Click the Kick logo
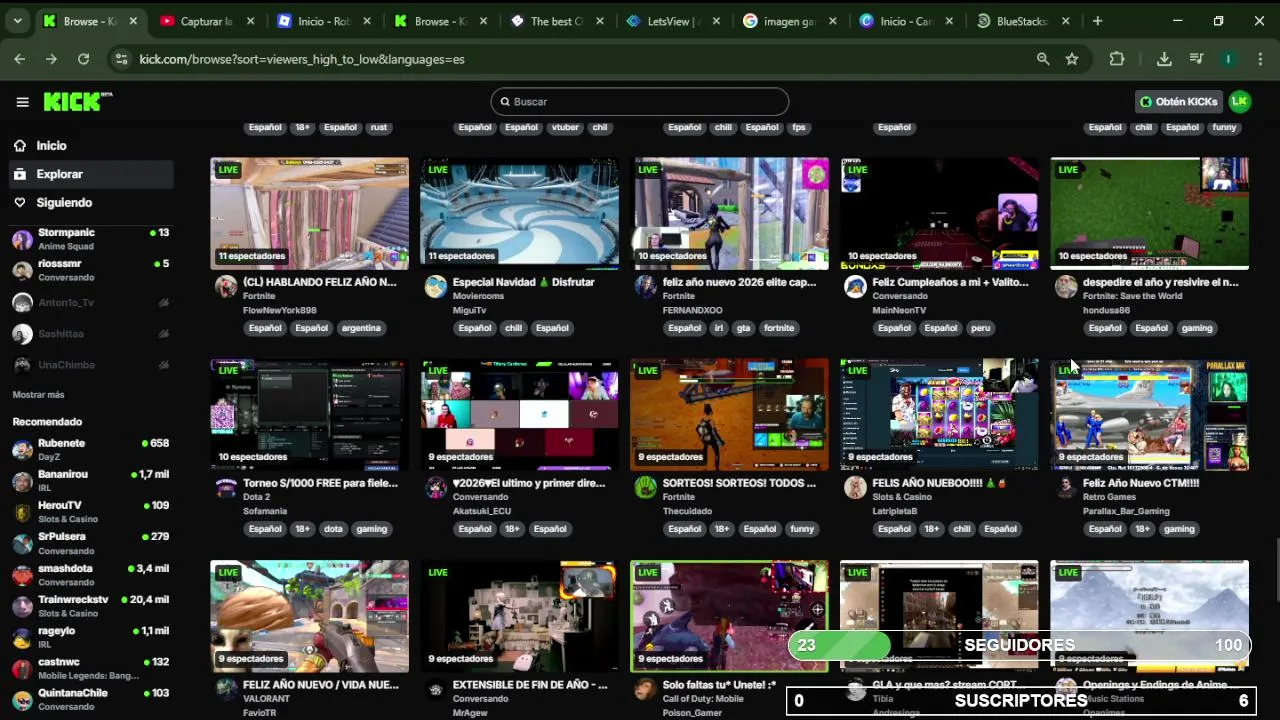Viewport: 1280px width, 720px height. pyautogui.click(x=77, y=101)
